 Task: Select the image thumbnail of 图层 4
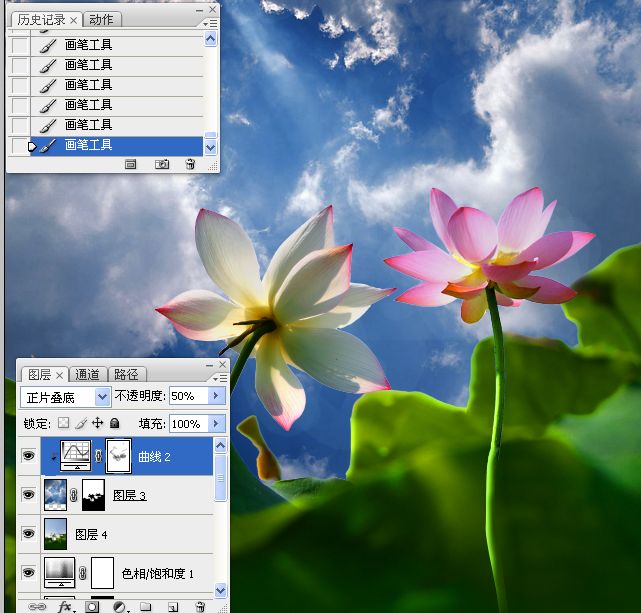55,534
